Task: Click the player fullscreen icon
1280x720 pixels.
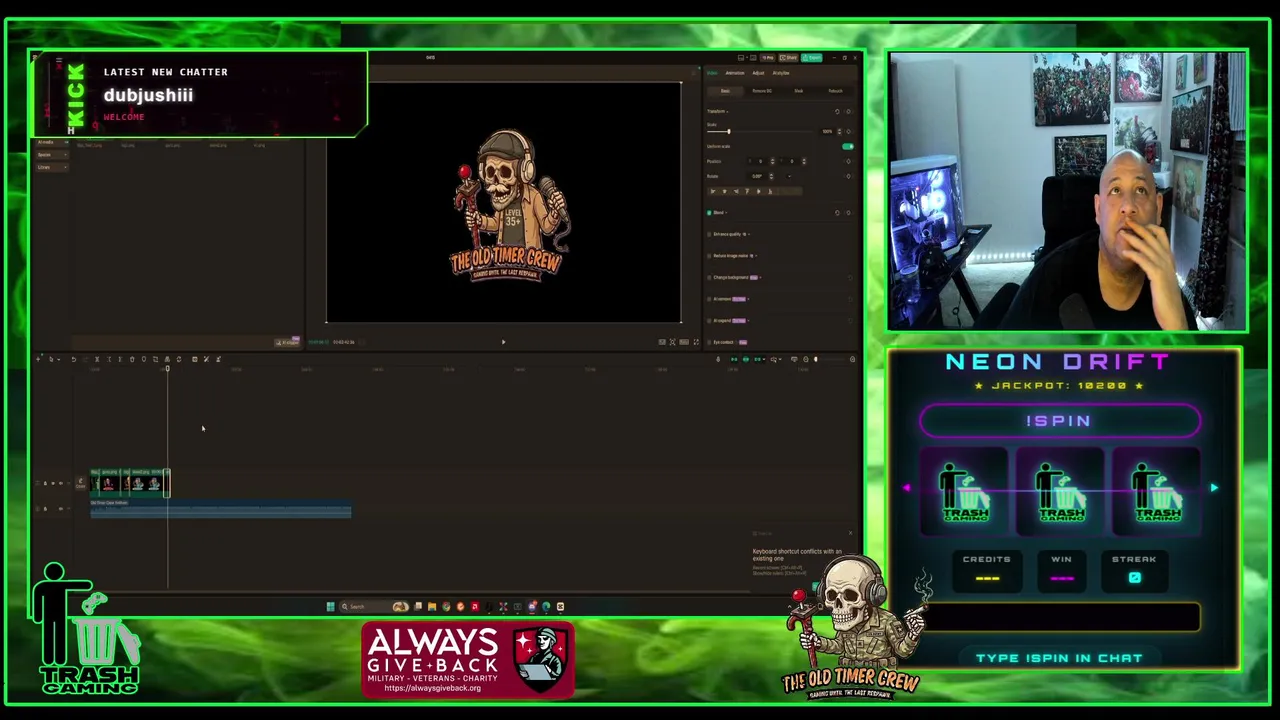Action: 696,342
